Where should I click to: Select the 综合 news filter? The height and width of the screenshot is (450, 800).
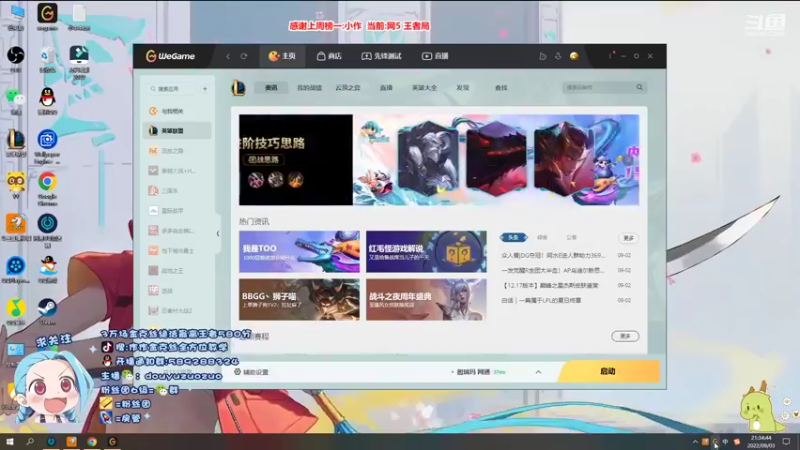click(x=542, y=237)
